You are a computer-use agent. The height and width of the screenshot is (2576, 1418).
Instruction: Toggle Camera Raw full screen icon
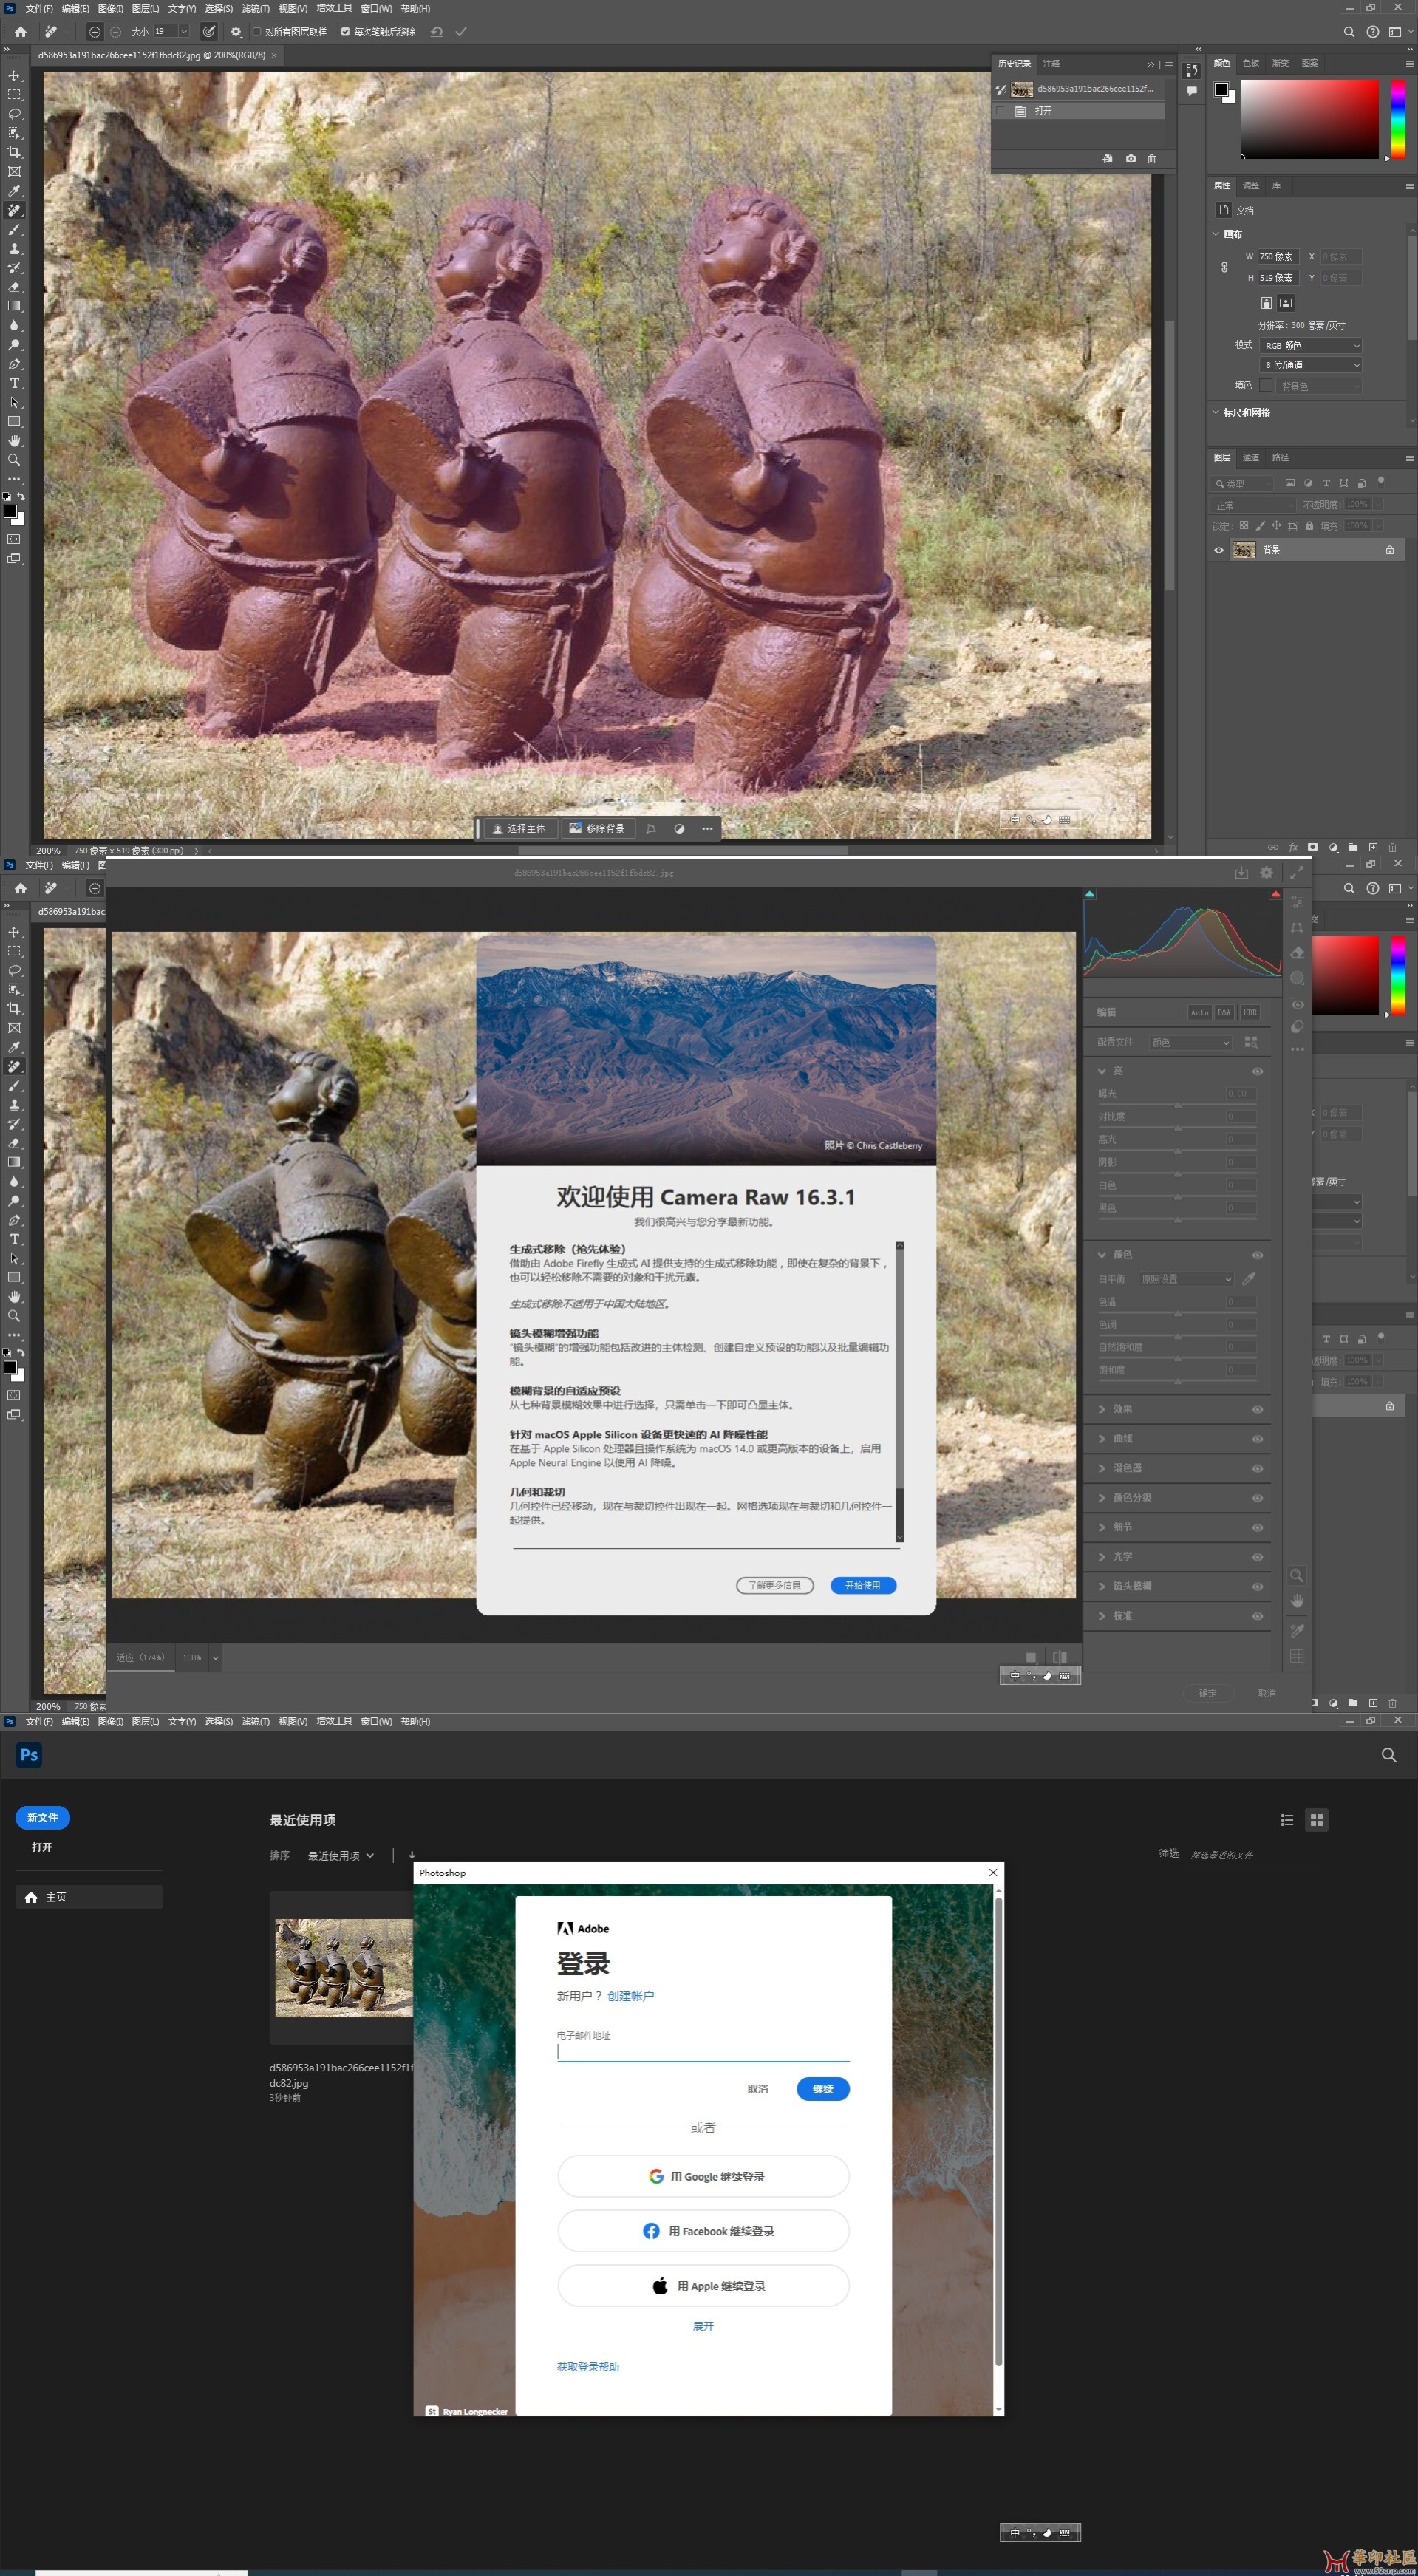click(1296, 873)
